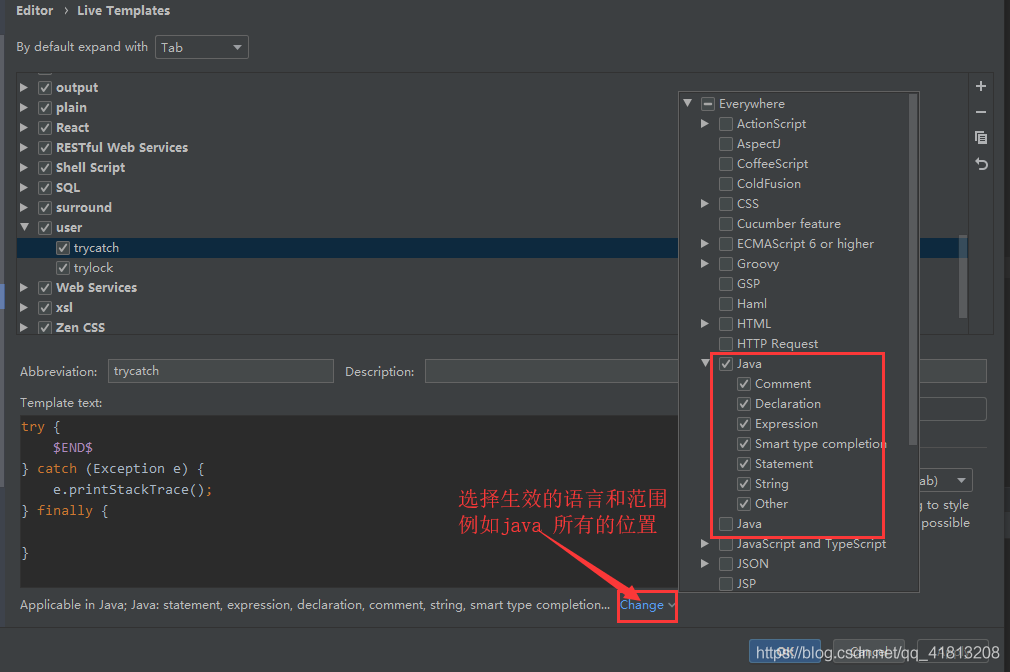This screenshot has height=672, width=1010.
Task: Uncheck the Comment context under Java
Action: coord(744,384)
